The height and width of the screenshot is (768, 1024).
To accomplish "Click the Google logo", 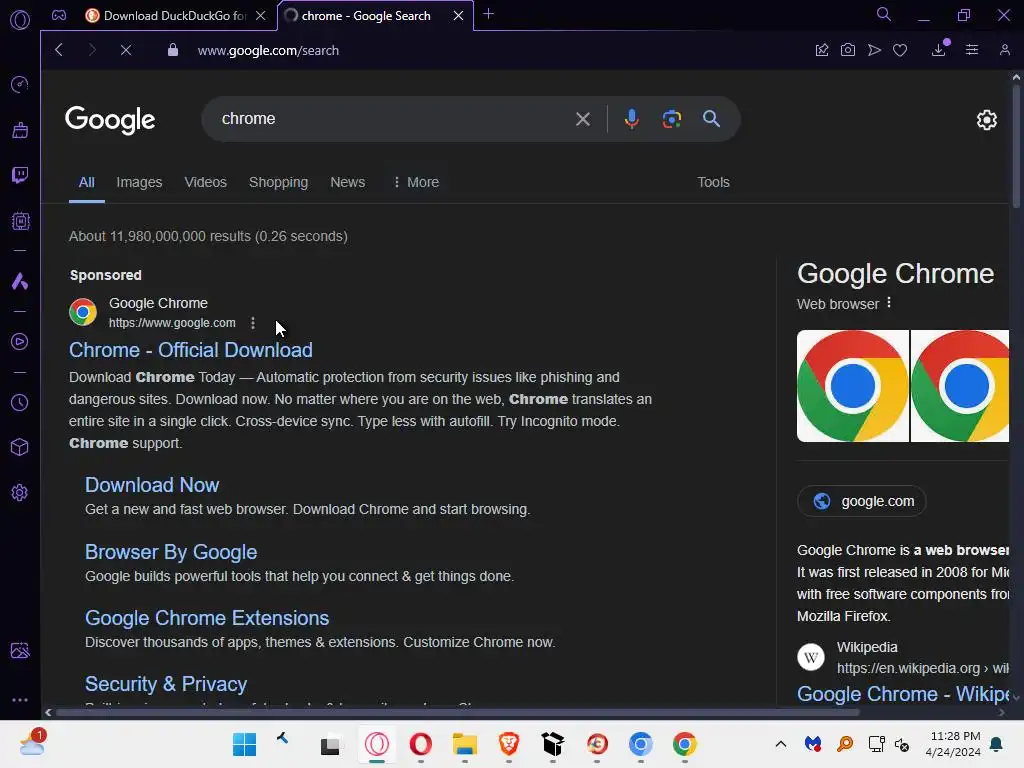I will coord(110,120).
